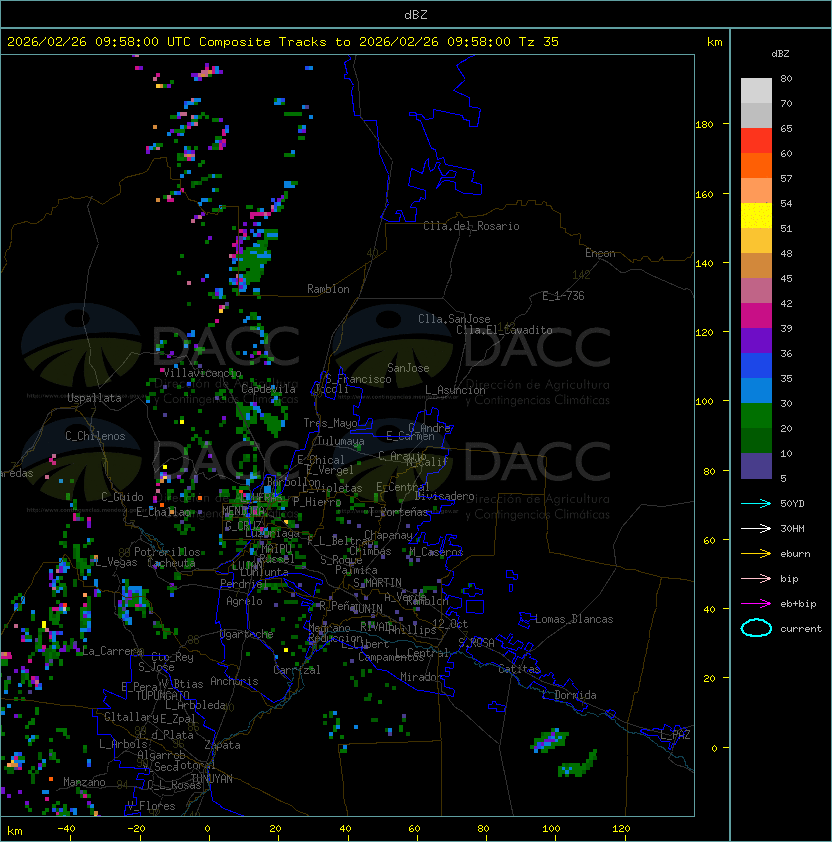
Task: Click the 'km' label at bottom-left corner
Action: [15, 831]
